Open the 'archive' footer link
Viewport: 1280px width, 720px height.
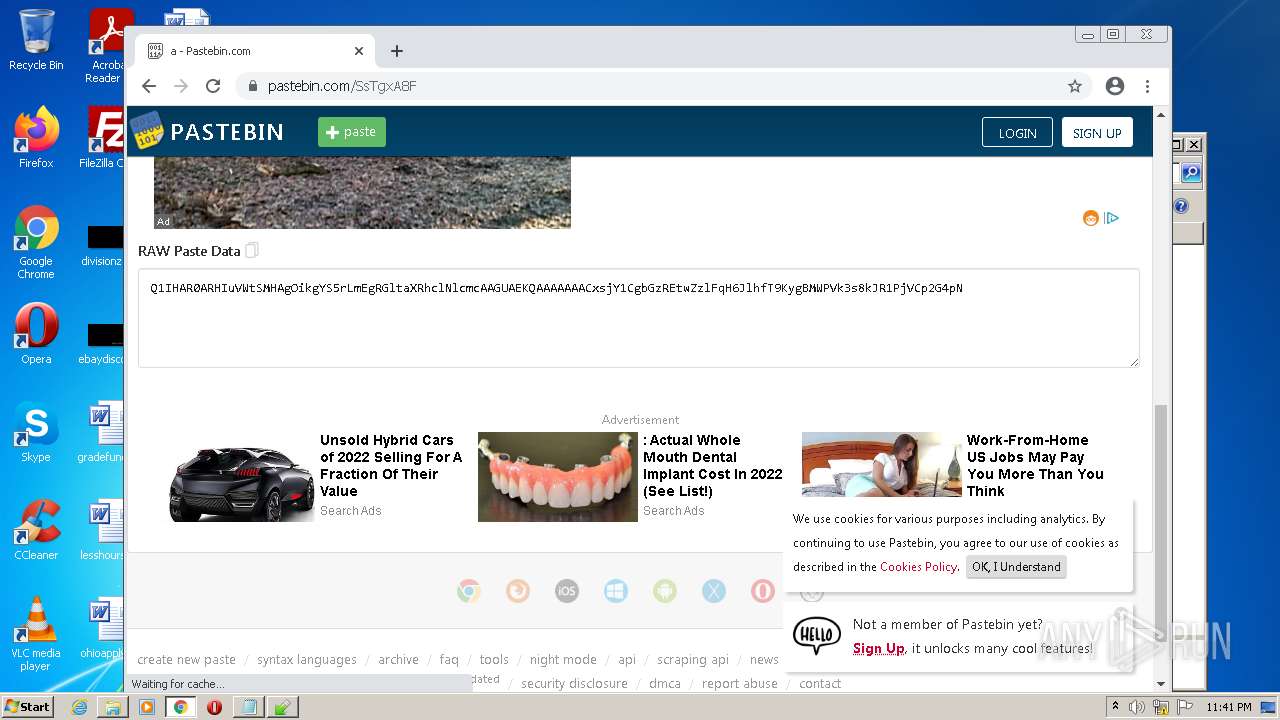(x=398, y=660)
